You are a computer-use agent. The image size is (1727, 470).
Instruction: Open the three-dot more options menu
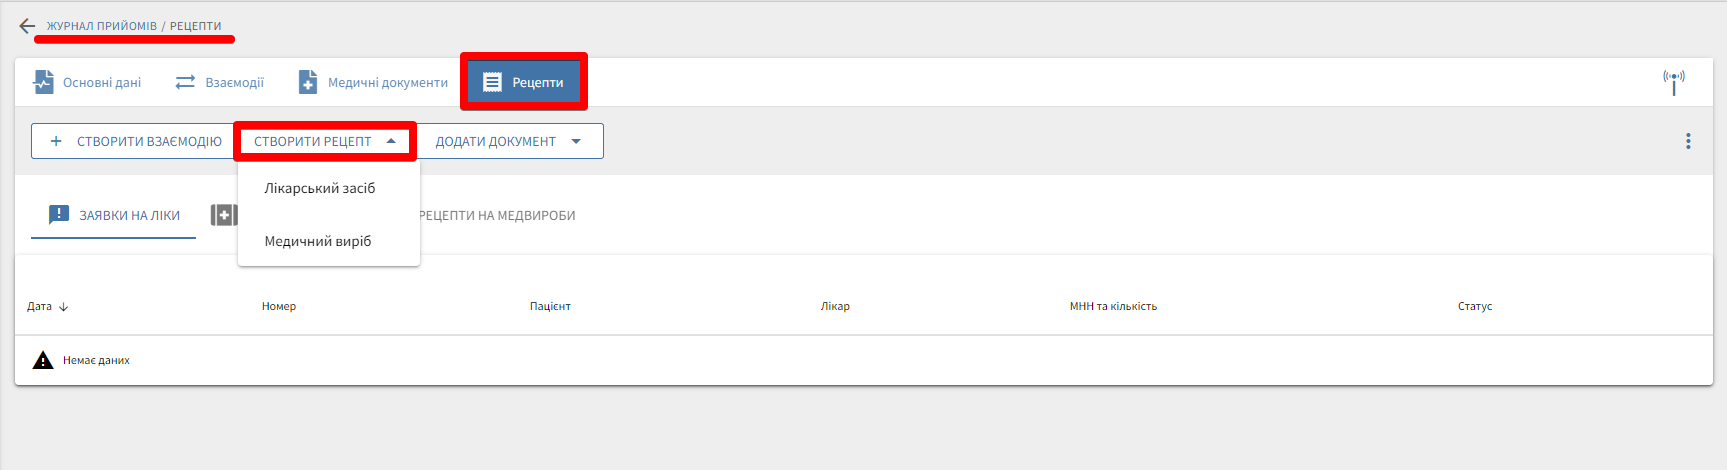coord(1688,141)
